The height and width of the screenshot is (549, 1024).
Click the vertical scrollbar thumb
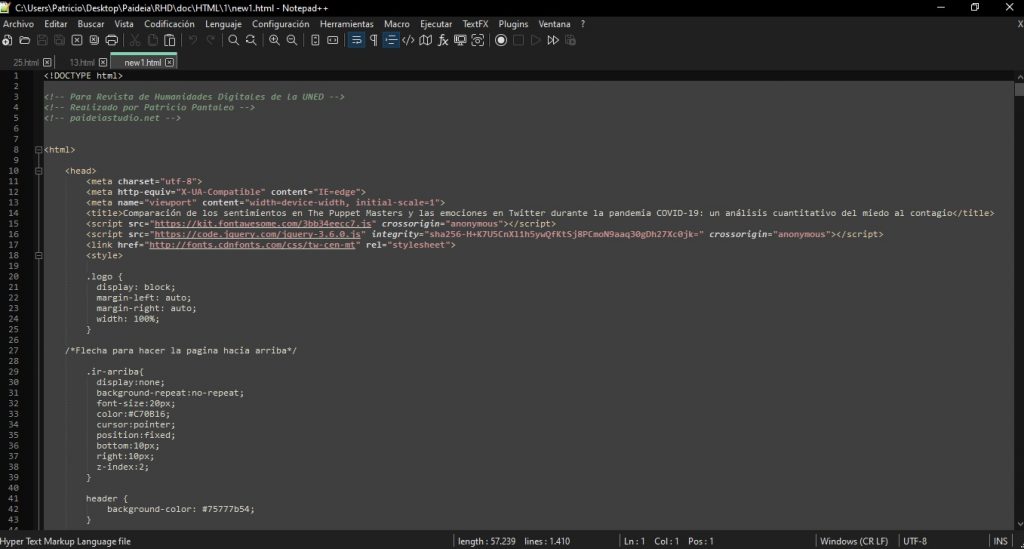point(1019,89)
